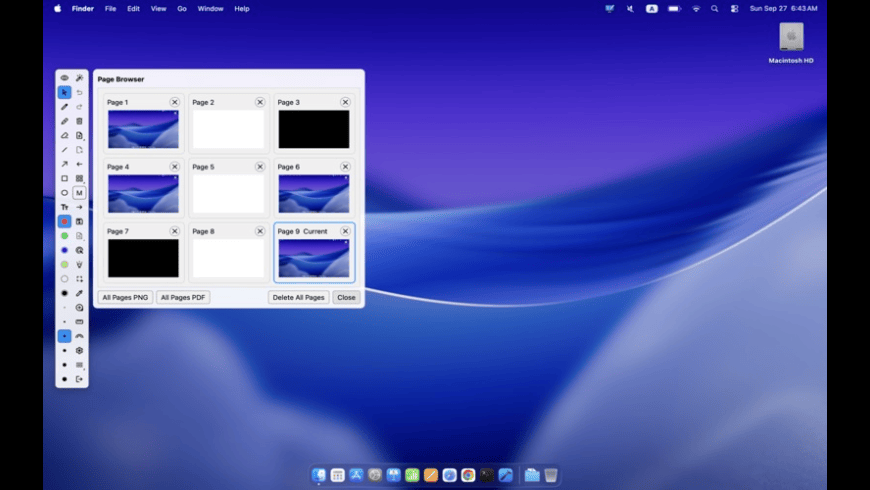Click the area selection capture icon
This screenshot has width=870, height=490.
(79, 279)
